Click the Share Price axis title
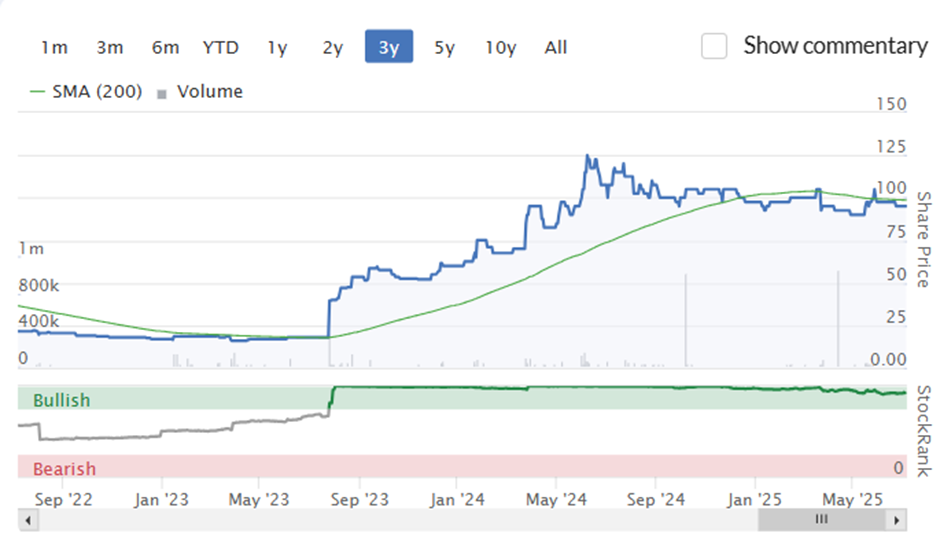The height and width of the screenshot is (537, 940). pyautogui.click(x=924, y=240)
